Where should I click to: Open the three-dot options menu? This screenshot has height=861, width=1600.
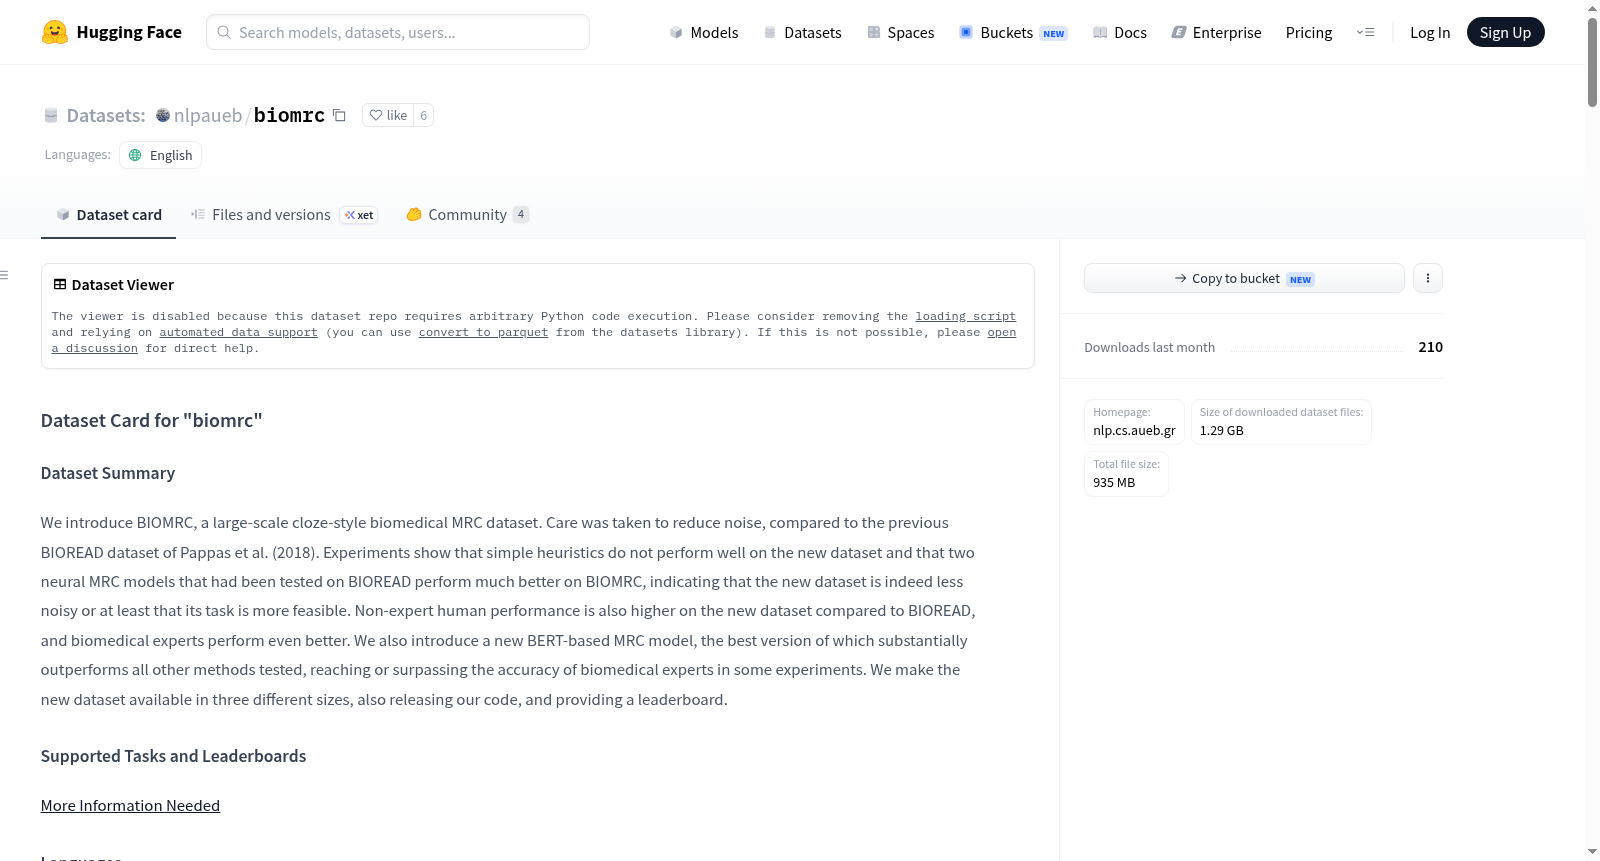(x=1428, y=278)
